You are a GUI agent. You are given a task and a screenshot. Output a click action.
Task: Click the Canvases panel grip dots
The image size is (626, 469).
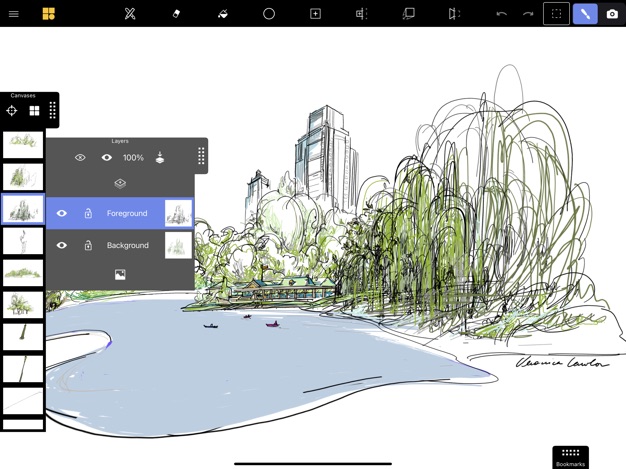click(53, 111)
